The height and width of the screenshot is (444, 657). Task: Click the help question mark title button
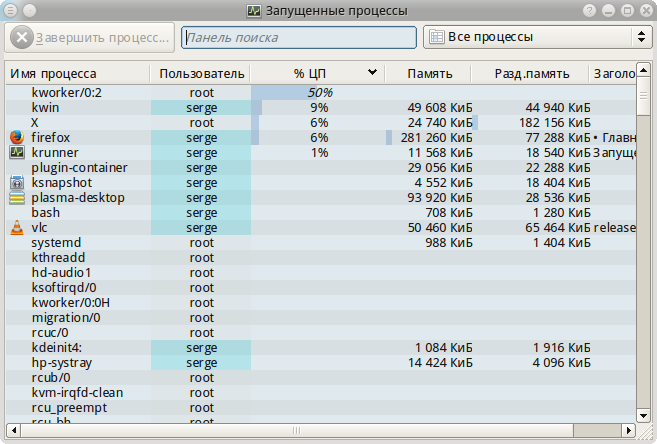tap(590, 10)
